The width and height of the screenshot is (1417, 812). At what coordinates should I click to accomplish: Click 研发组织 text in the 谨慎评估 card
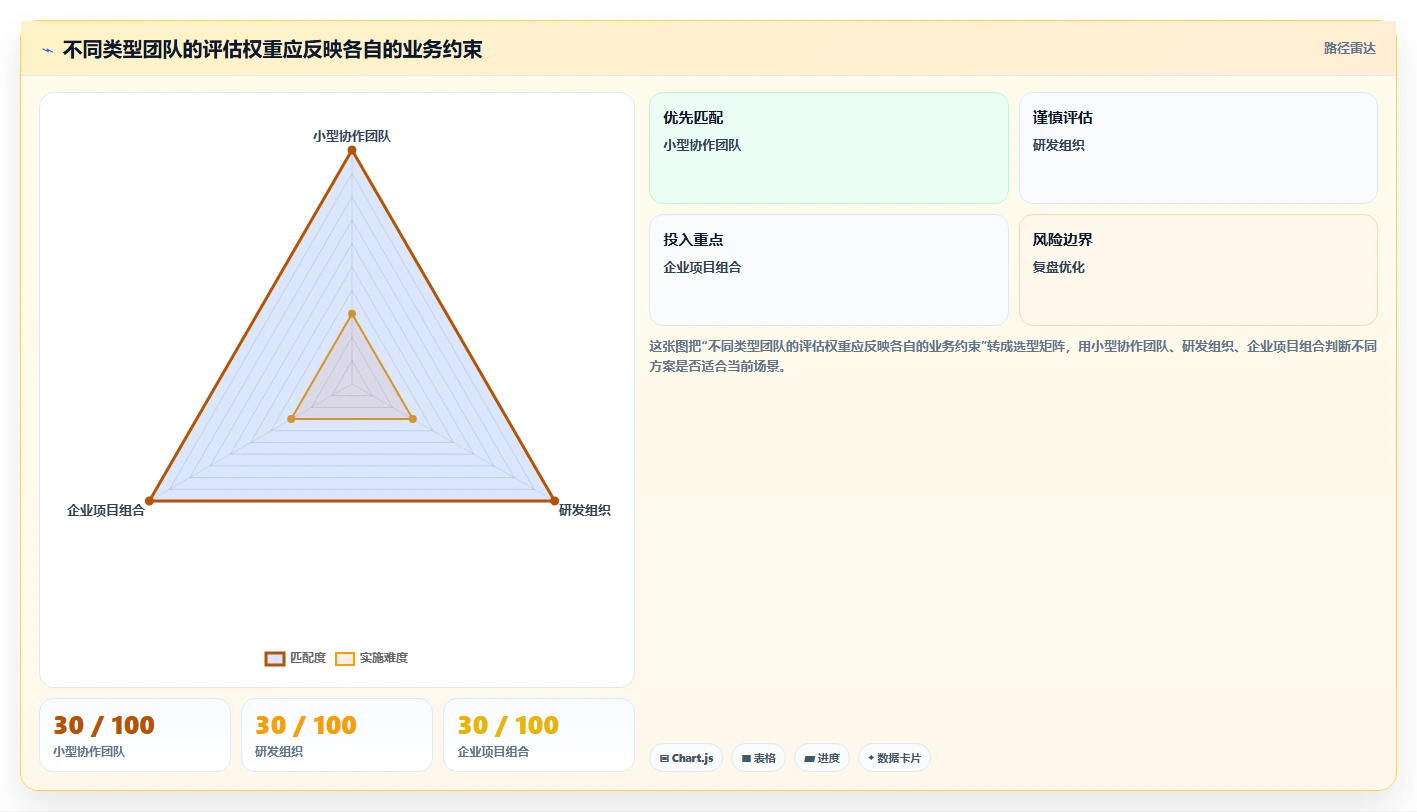point(1059,145)
